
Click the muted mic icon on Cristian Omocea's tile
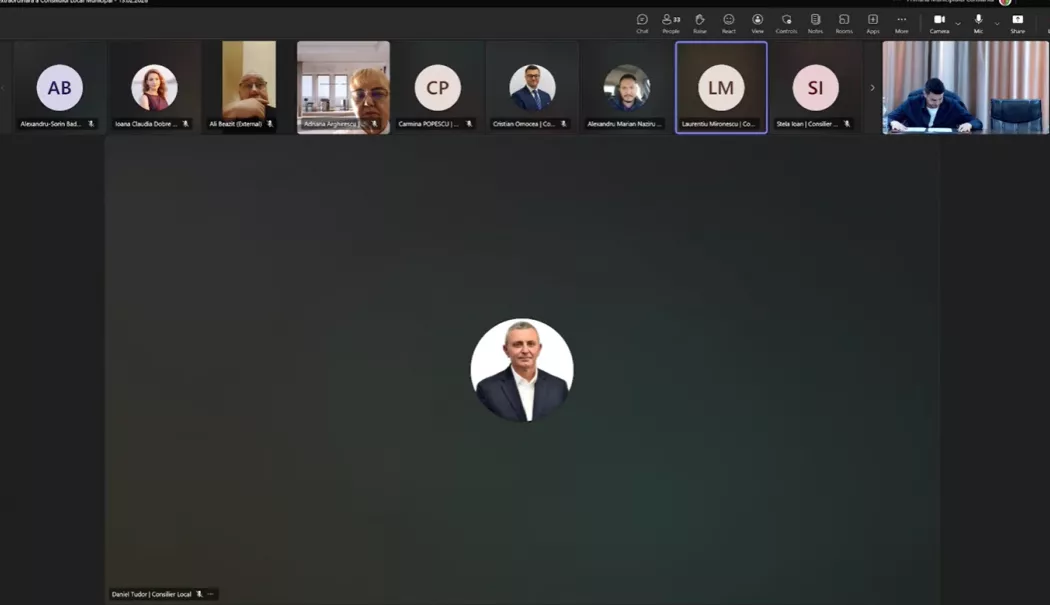(x=563, y=124)
